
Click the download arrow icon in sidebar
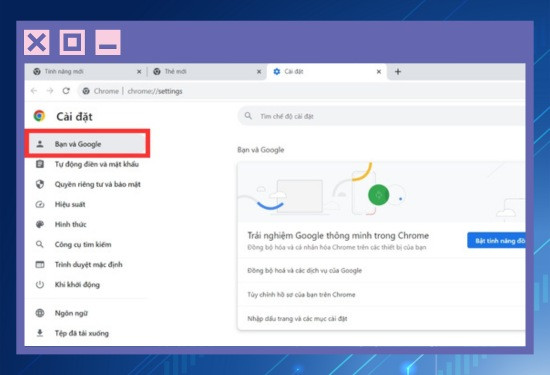pos(40,333)
